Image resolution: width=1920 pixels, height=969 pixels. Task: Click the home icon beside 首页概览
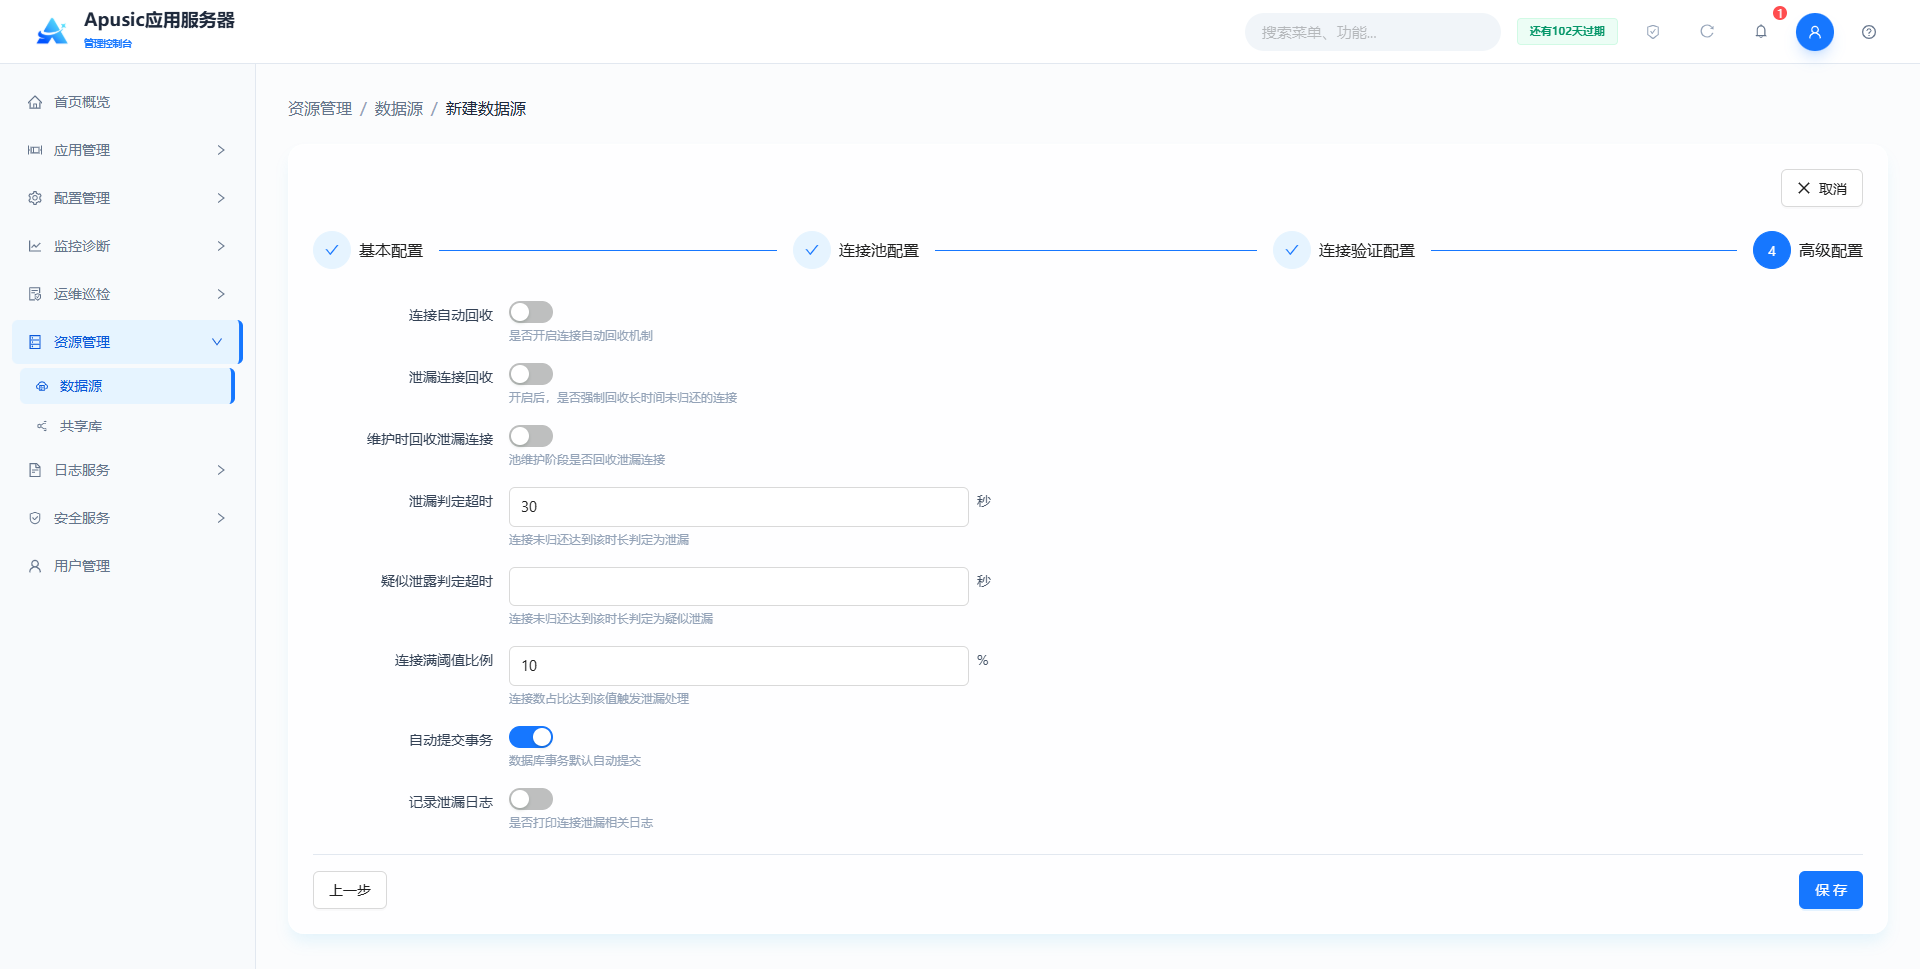[35, 102]
